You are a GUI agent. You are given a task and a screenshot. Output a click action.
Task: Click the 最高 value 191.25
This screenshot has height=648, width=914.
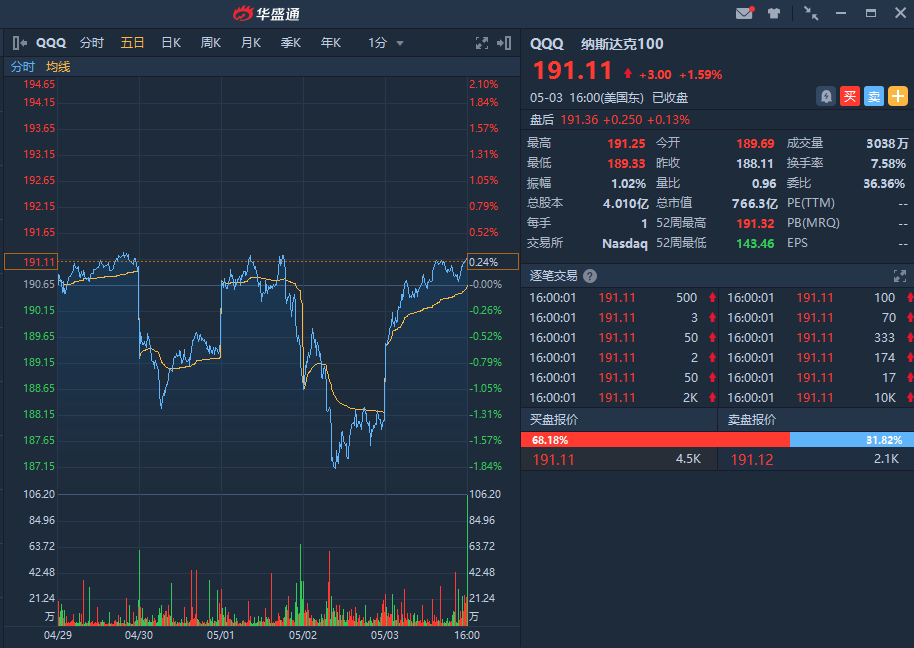pos(626,143)
